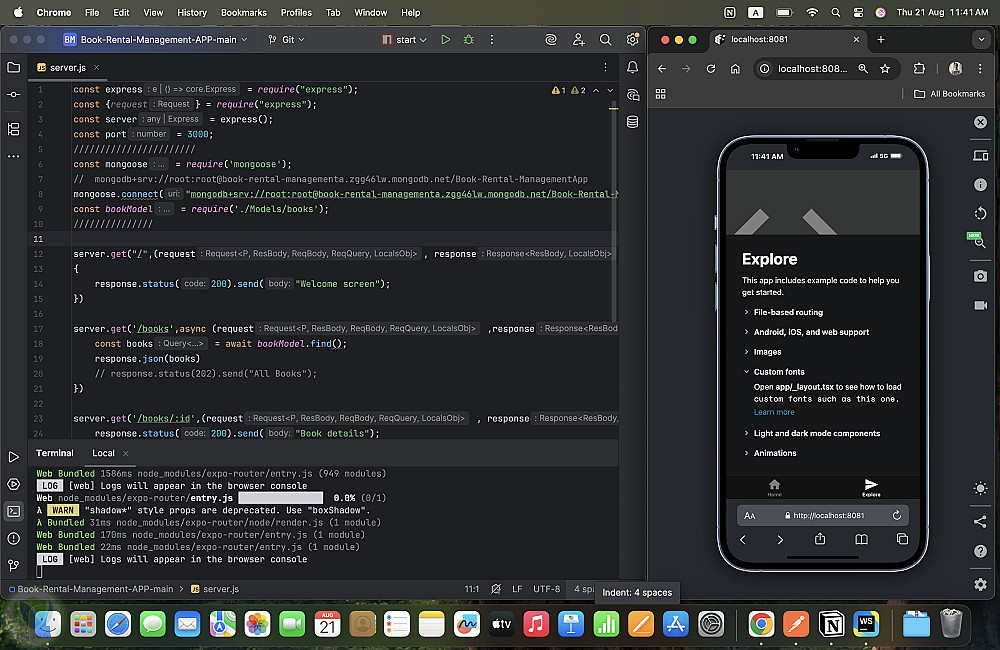This screenshot has width=1000, height=650.
Task: Select the Local terminal session tab
Action: [x=103, y=453]
